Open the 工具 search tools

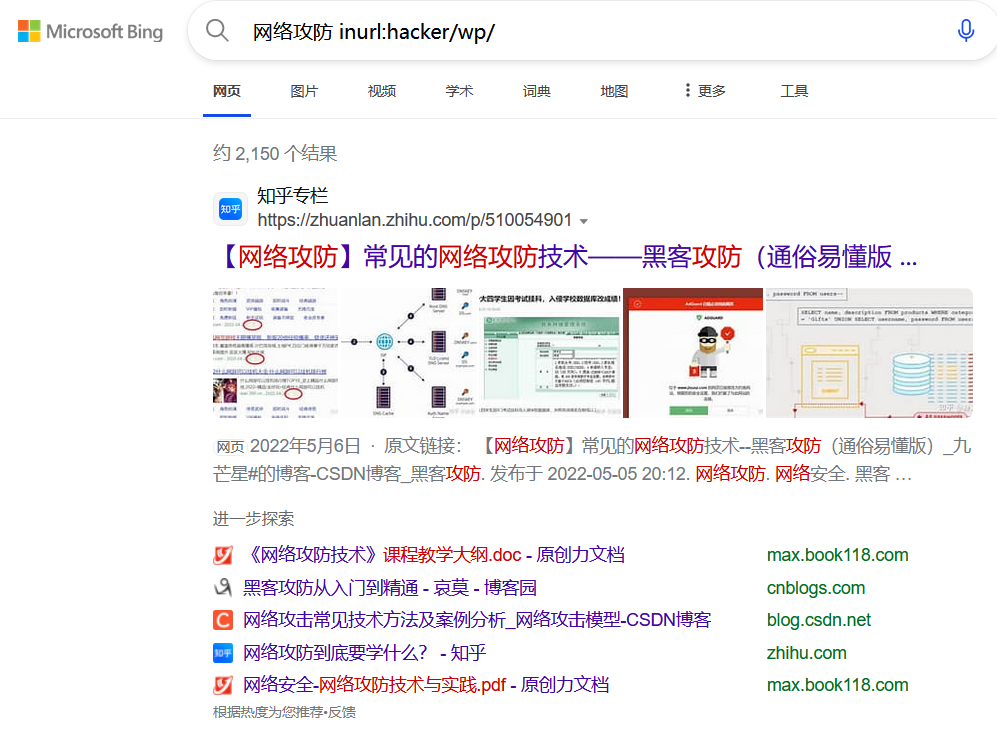coord(794,91)
